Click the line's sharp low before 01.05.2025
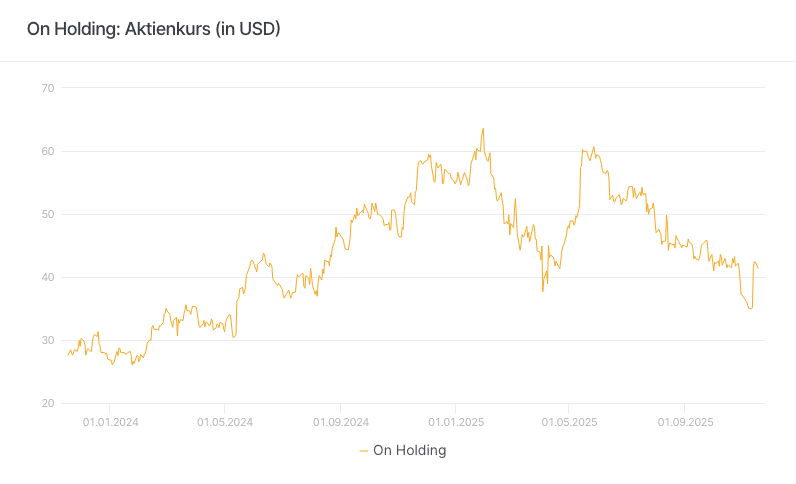Screen dimensions: 796x484 (x=543, y=291)
